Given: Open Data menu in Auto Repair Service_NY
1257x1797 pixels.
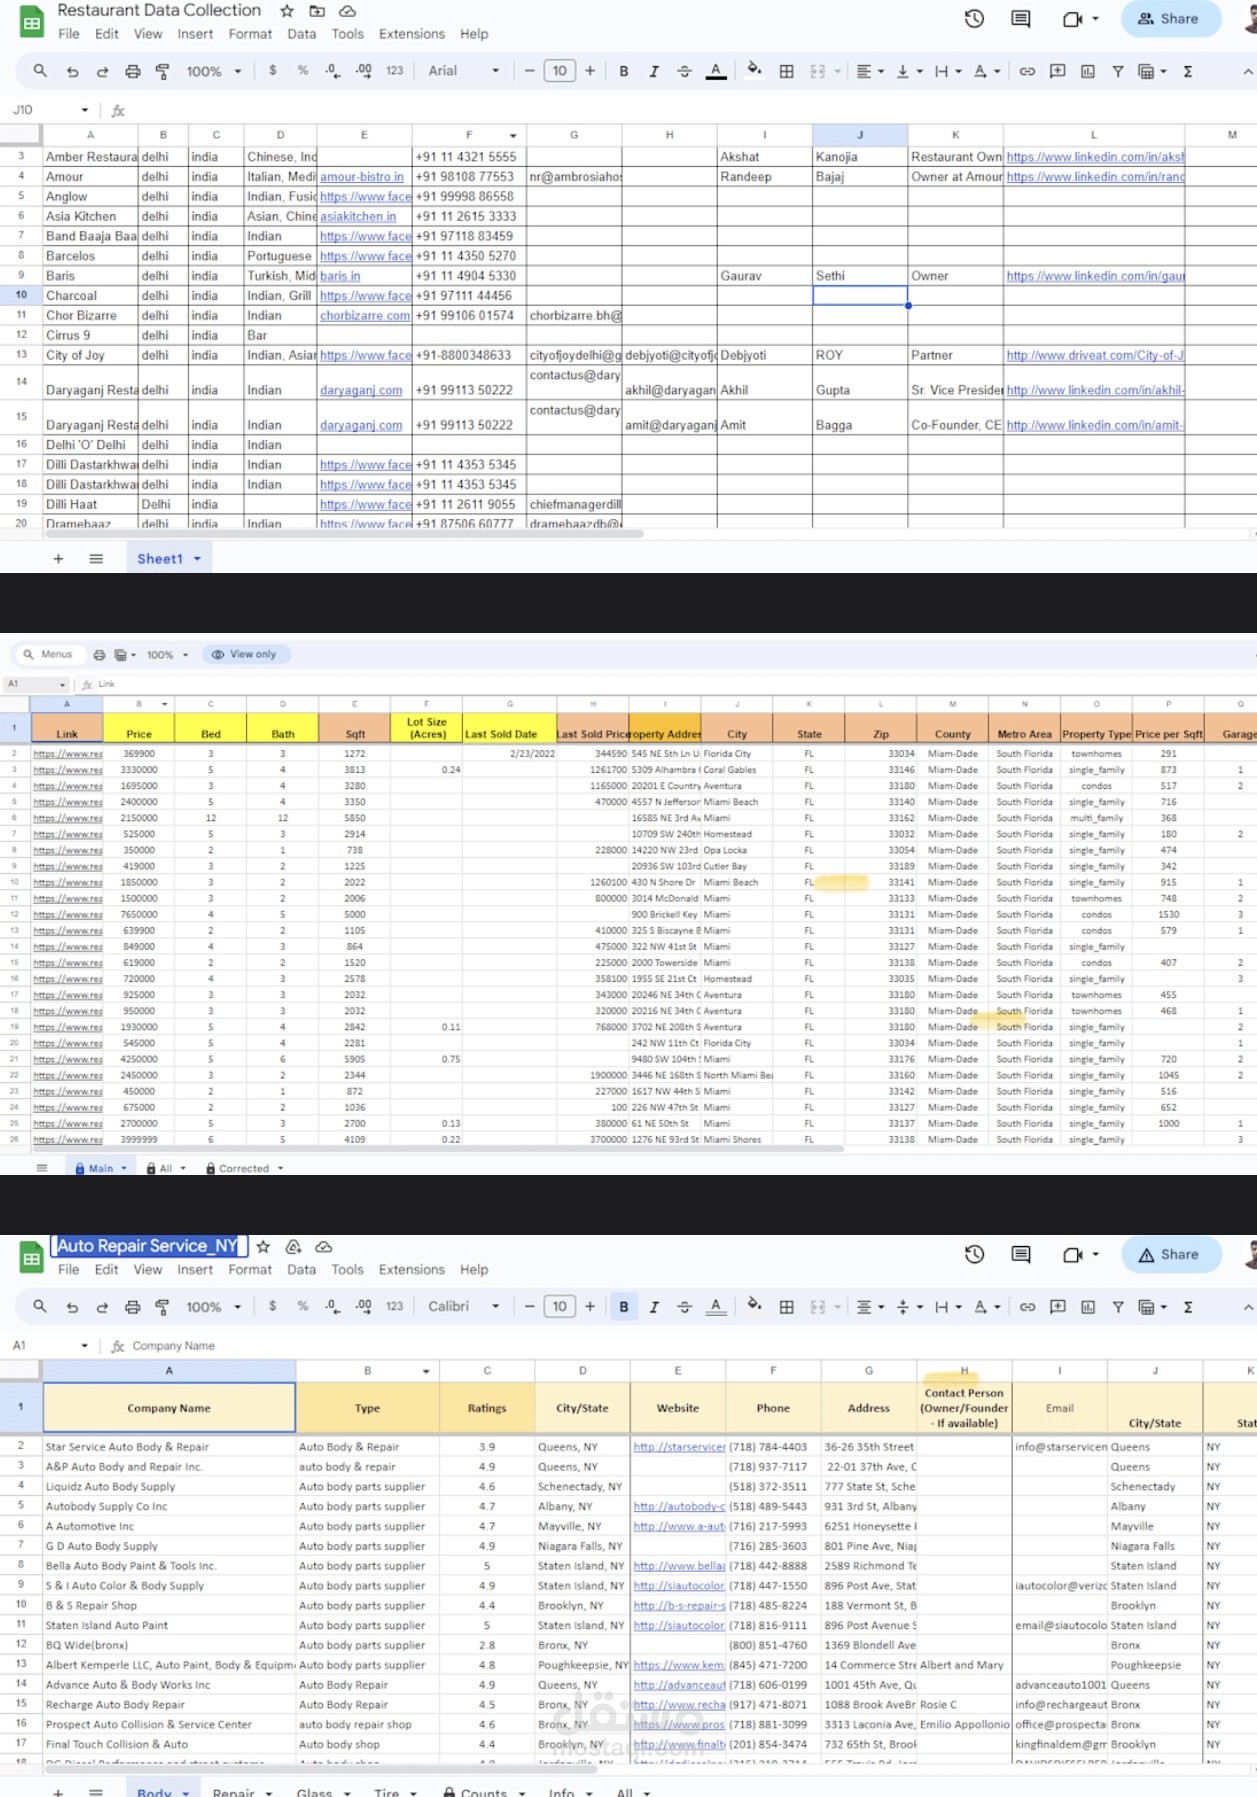Looking at the screenshot, I should tap(301, 1270).
